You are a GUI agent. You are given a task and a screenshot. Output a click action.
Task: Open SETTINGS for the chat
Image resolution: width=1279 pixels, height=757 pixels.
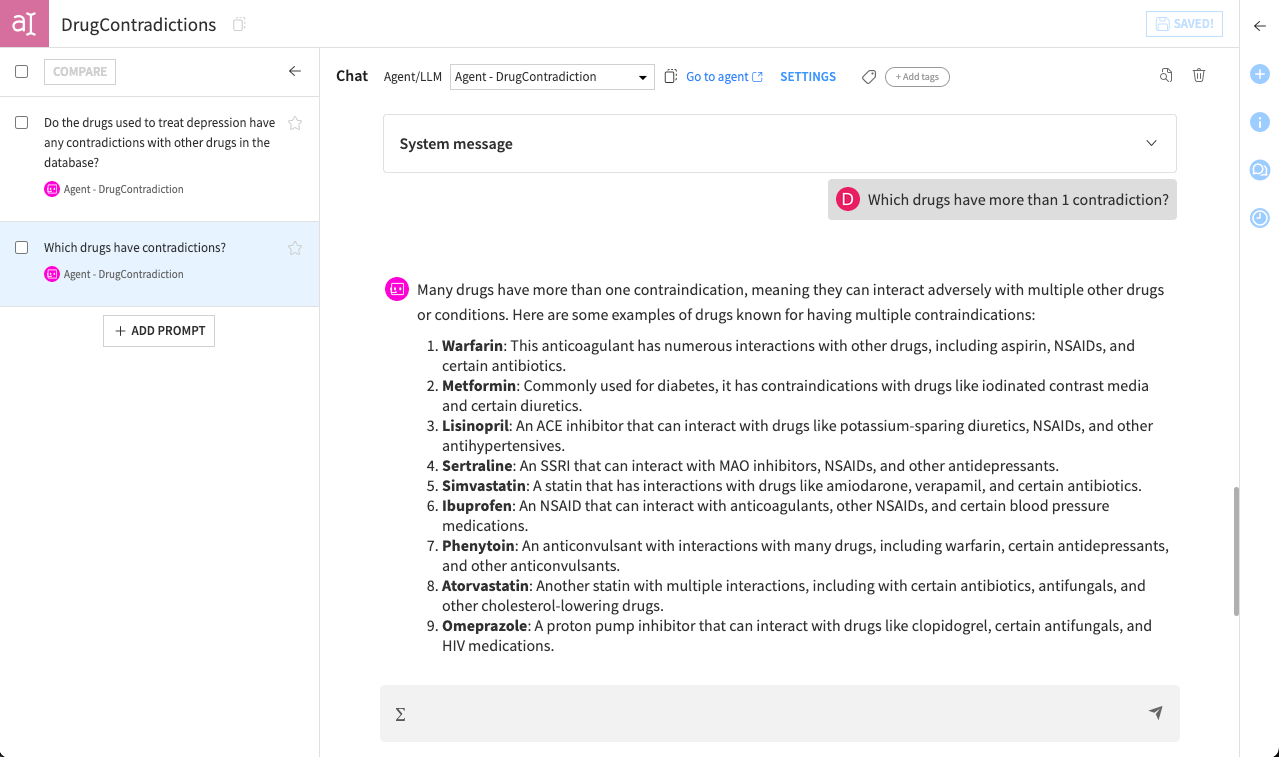click(807, 77)
